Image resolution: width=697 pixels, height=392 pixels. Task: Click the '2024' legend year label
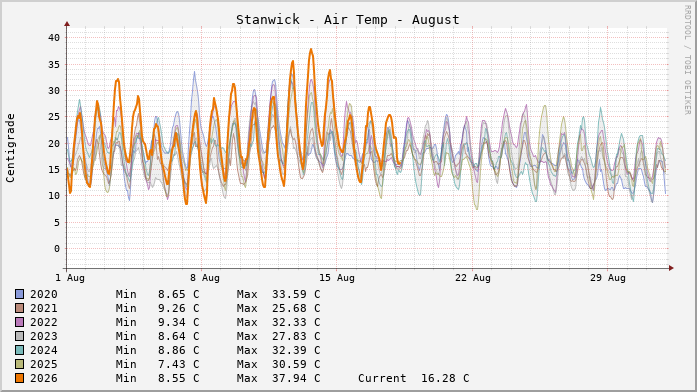click(44, 350)
